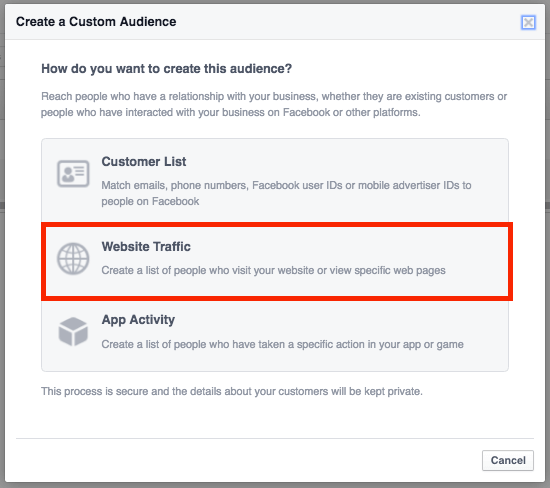This screenshot has height=488, width=550.
Task: Click the 'Match emails, phone numbers' description
Action: pos(286,193)
